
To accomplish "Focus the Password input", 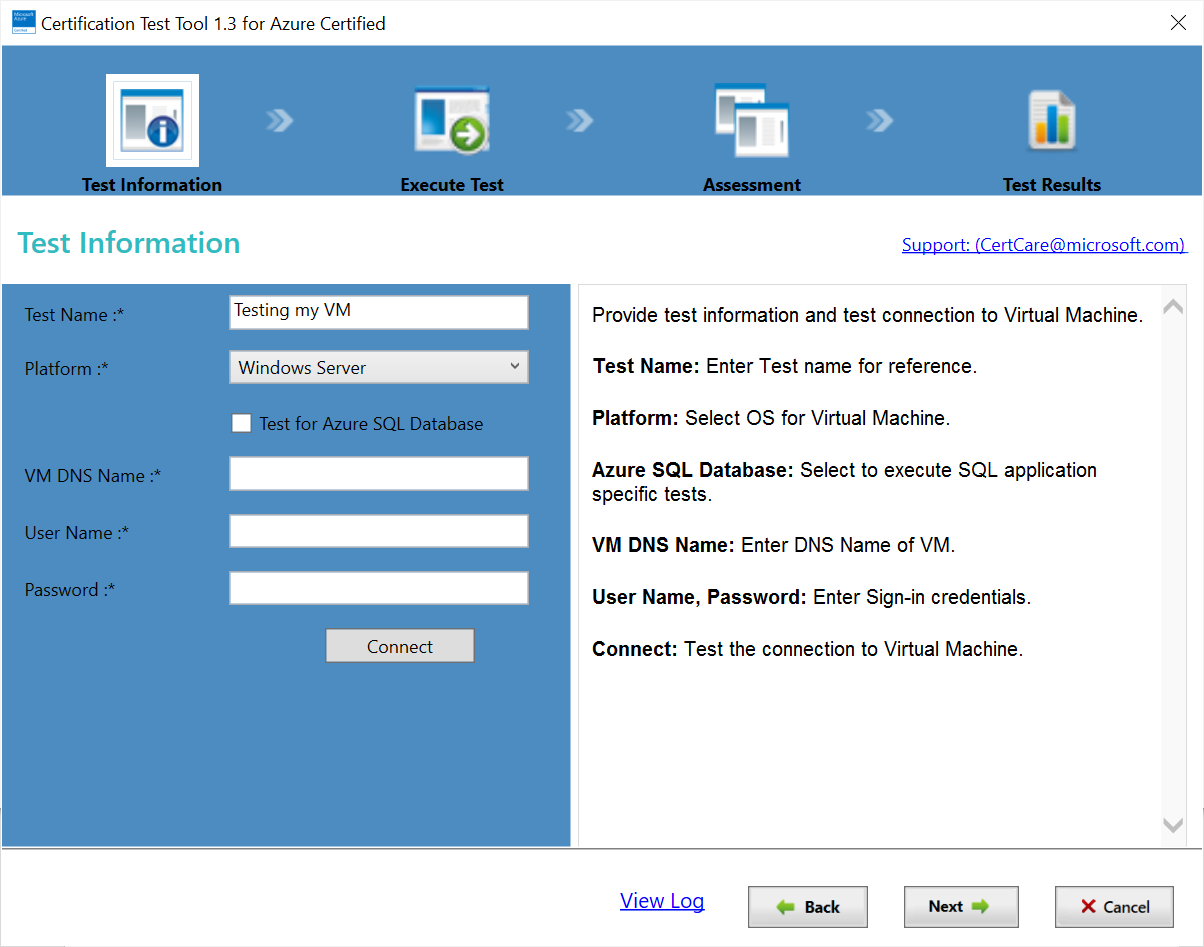I will tap(379, 588).
